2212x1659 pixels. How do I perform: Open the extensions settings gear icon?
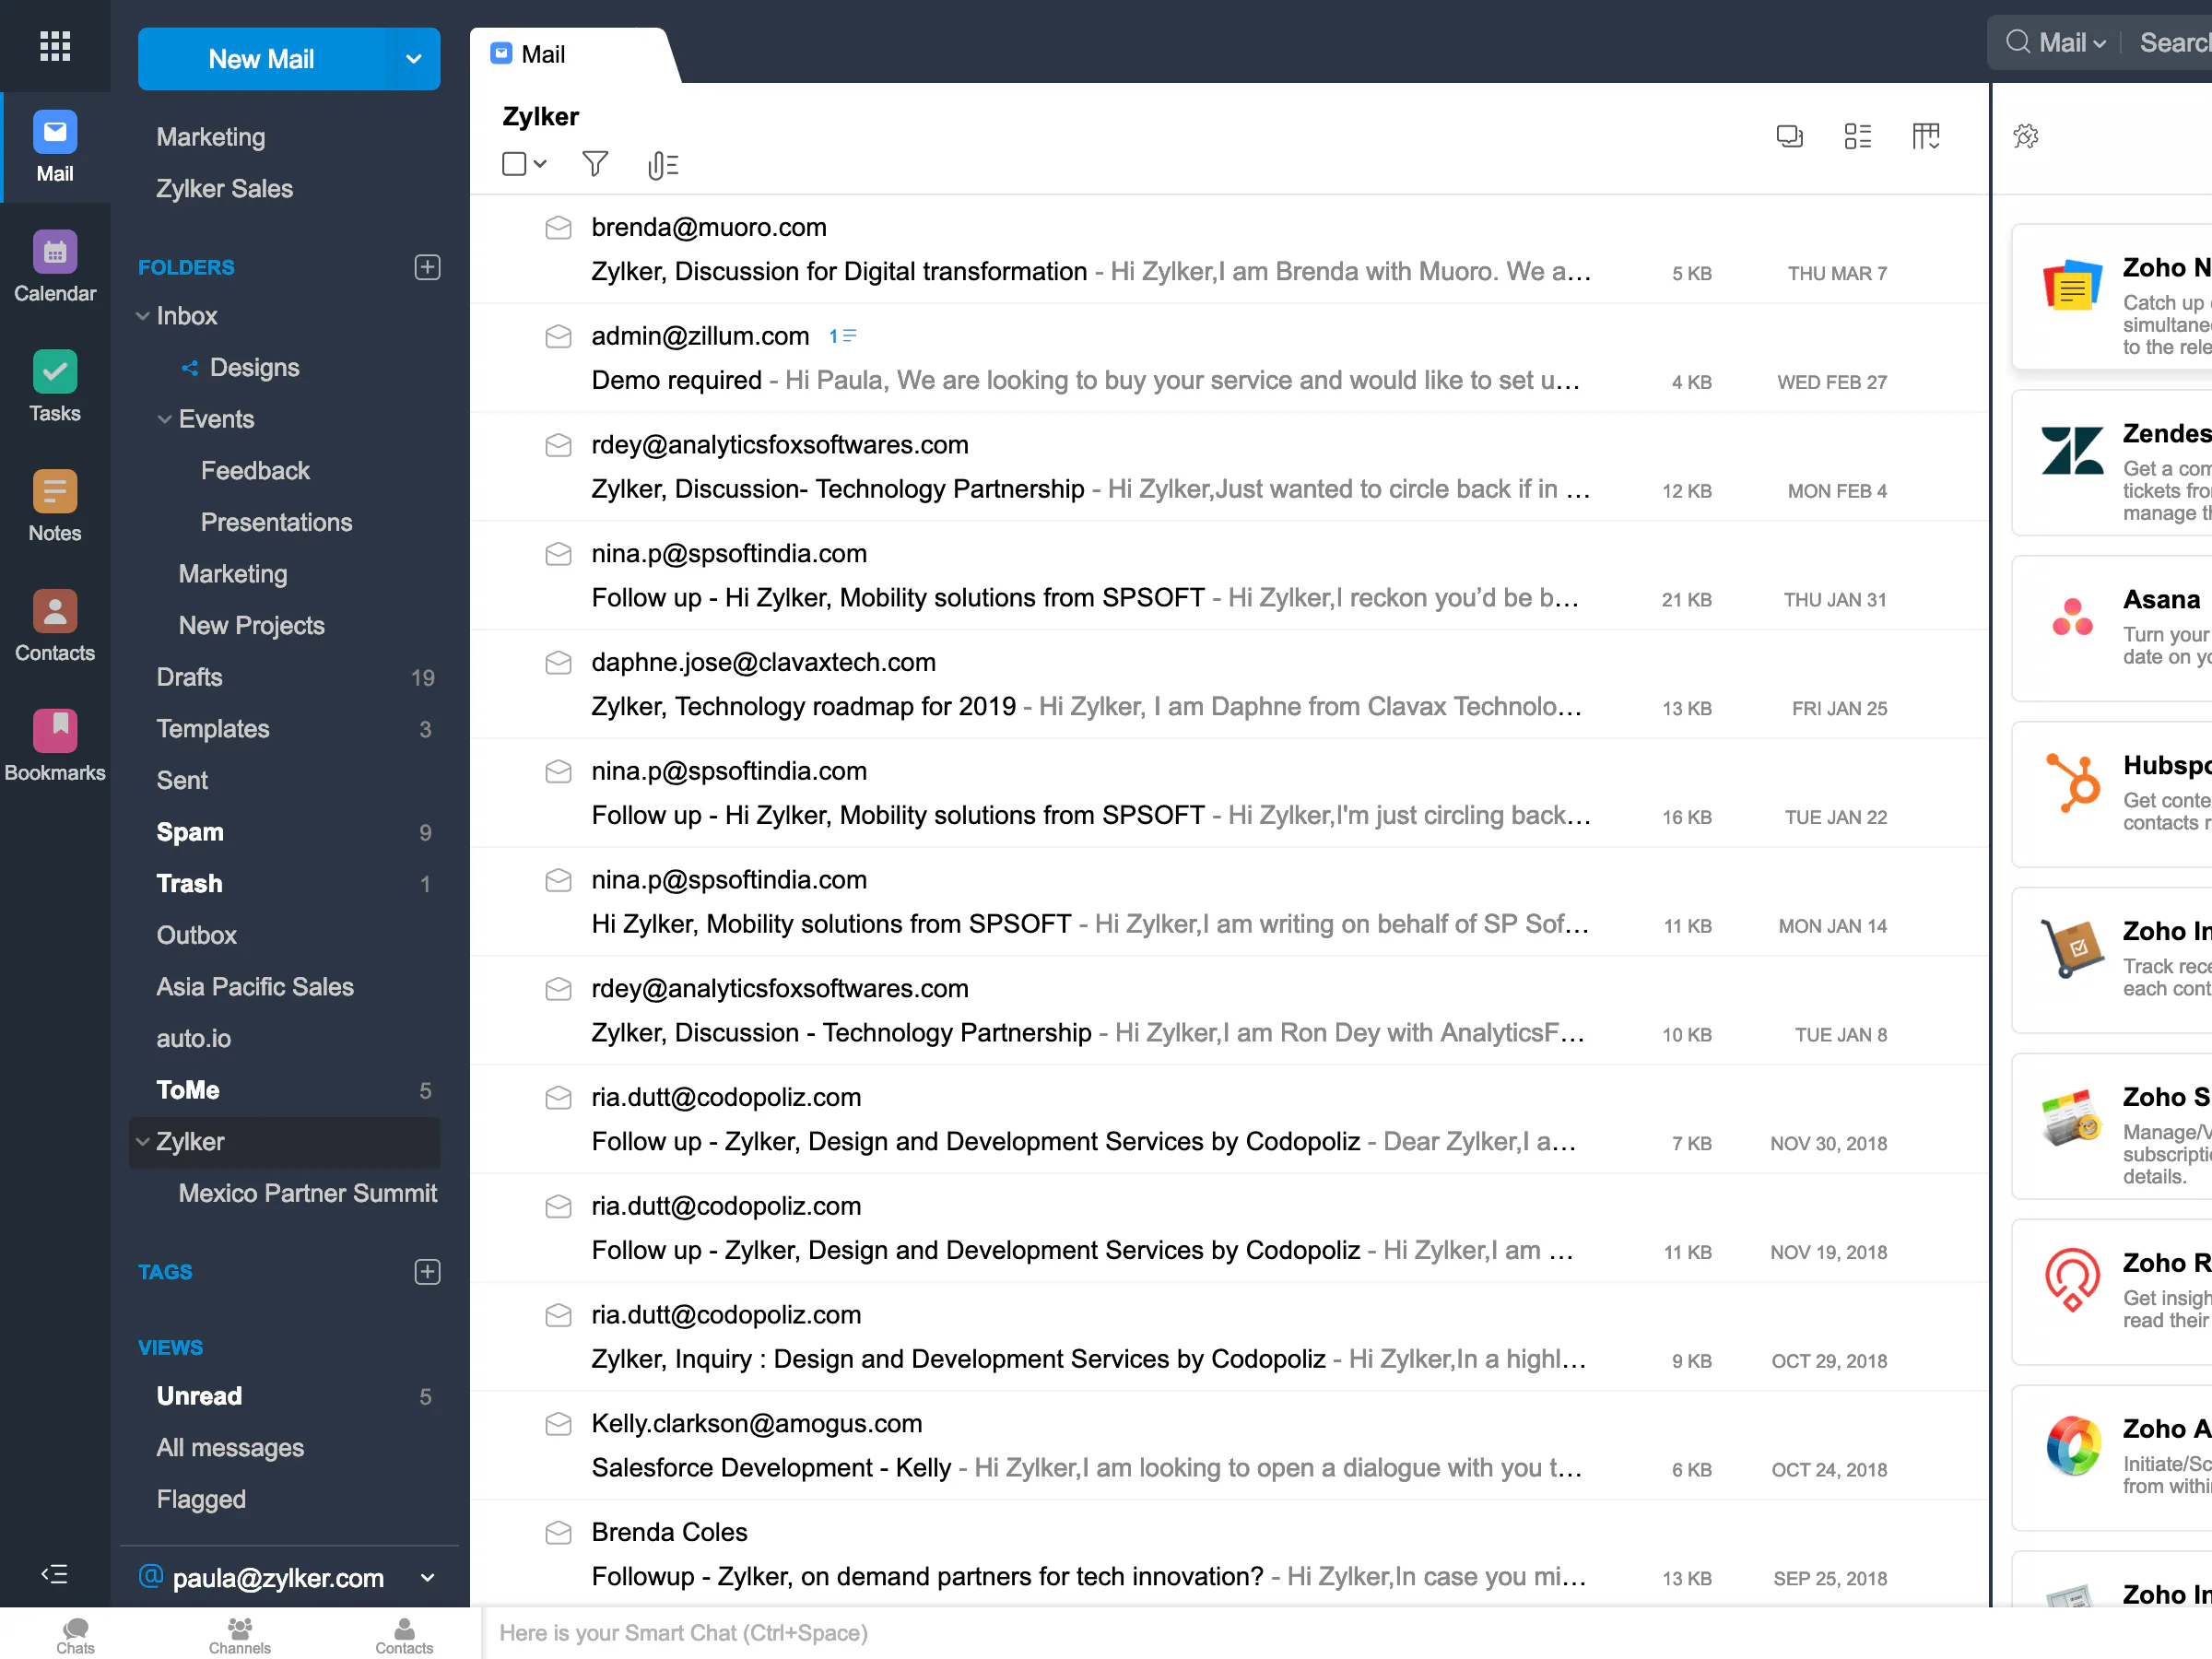click(x=2026, y=136)
